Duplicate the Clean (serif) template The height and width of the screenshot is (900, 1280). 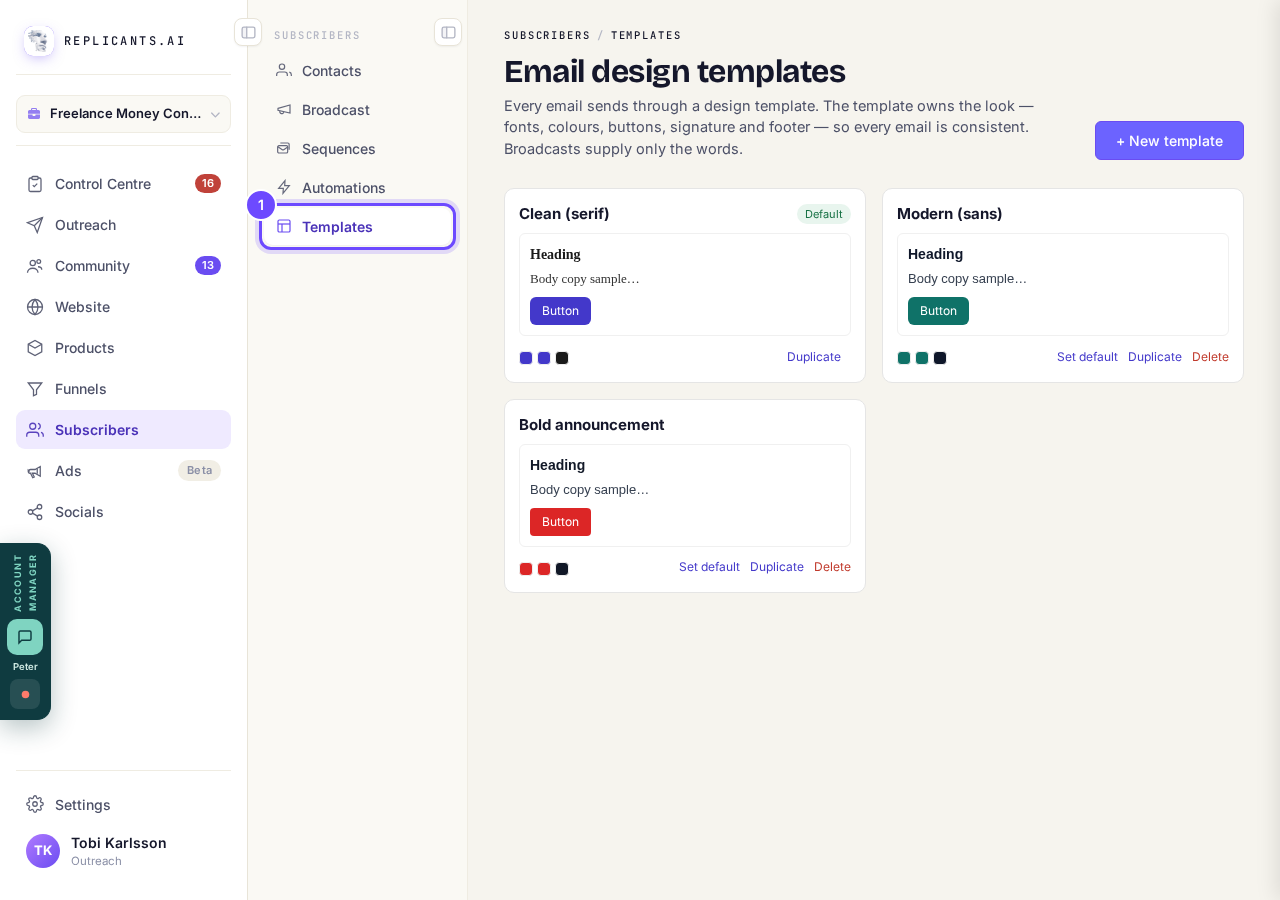pos(814,357)
